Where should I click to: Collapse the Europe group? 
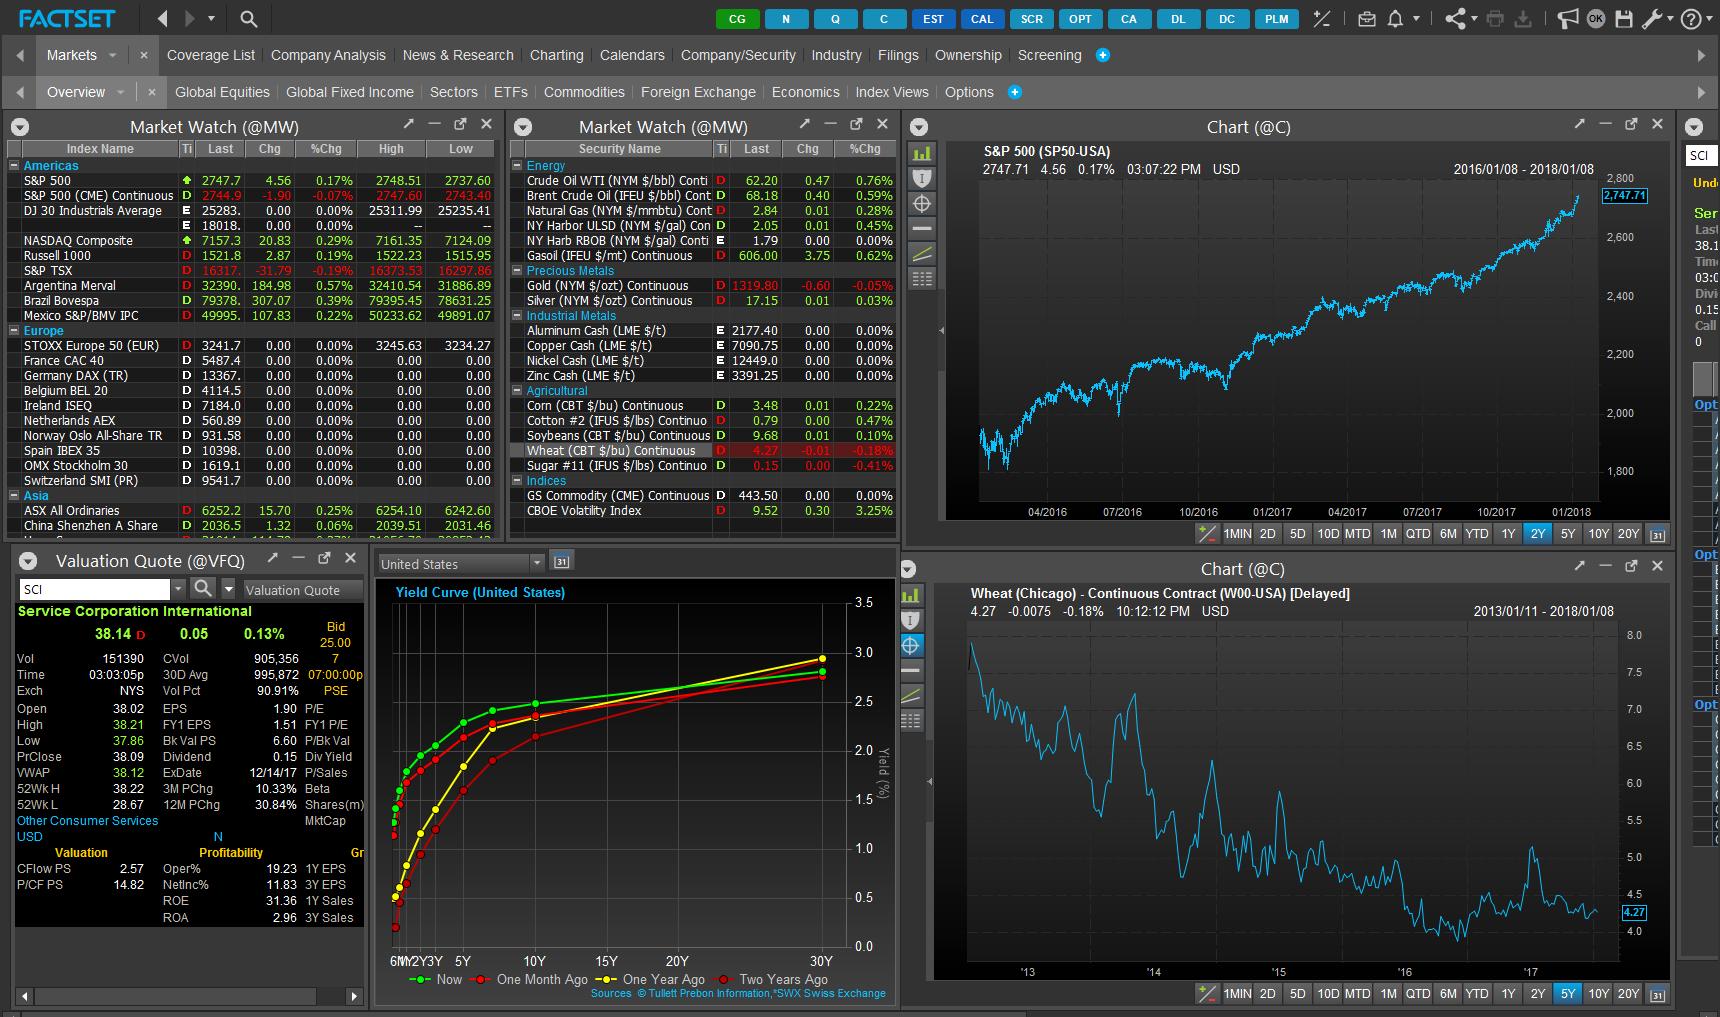14,331
